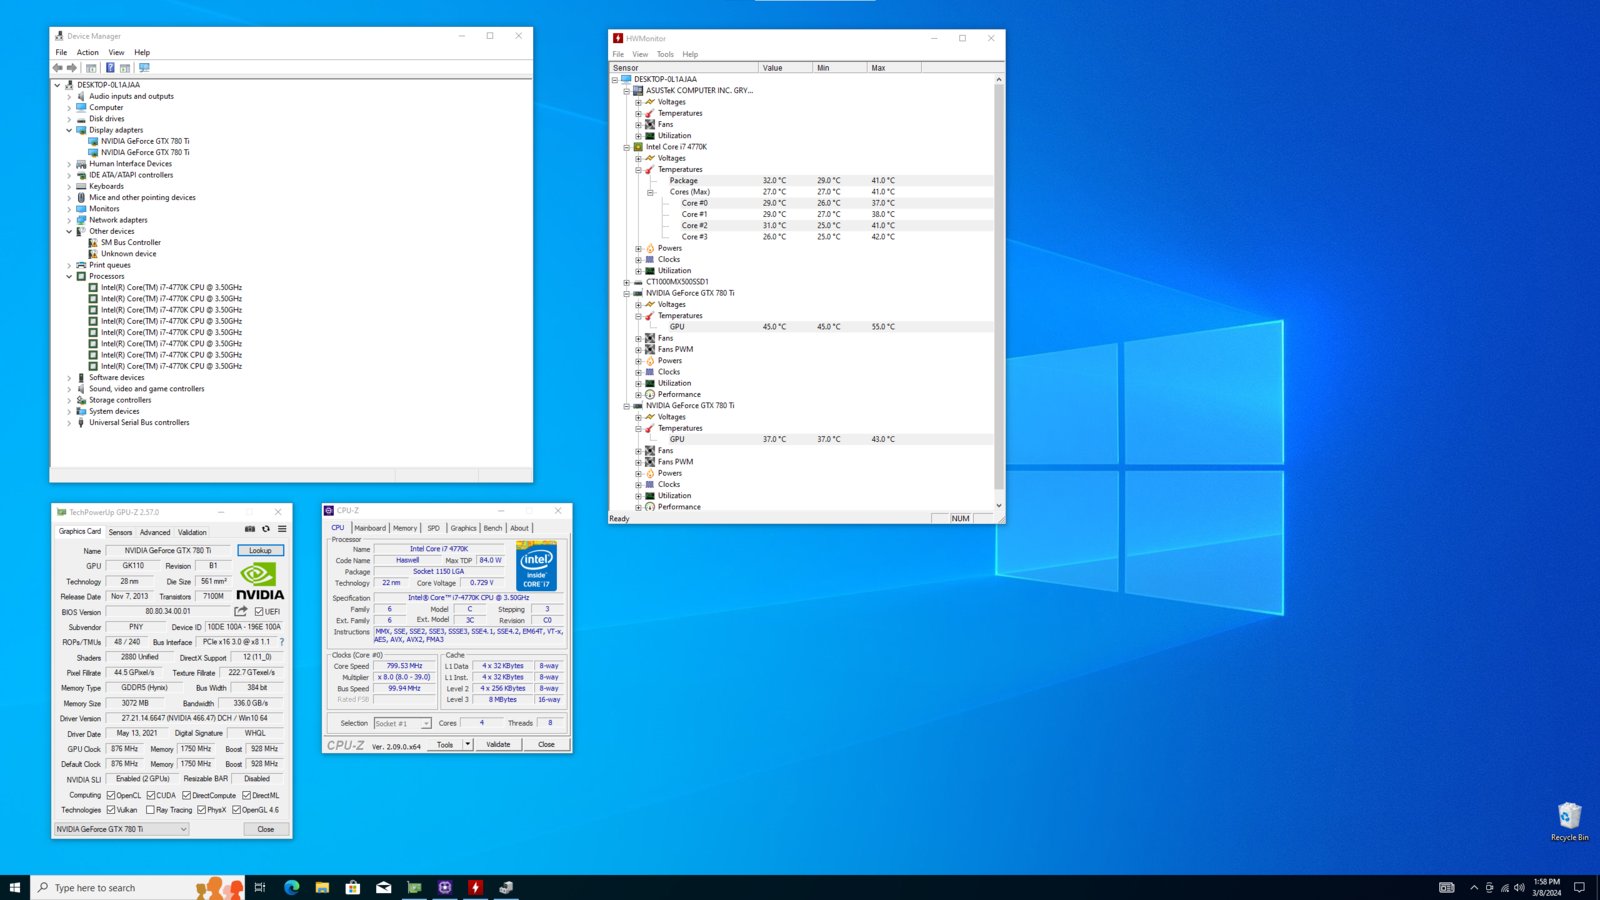Toggle the DirectML checkbox
Image resolution: width=1600 pixels, height=900 pixels.
click(x=247, y=795)
